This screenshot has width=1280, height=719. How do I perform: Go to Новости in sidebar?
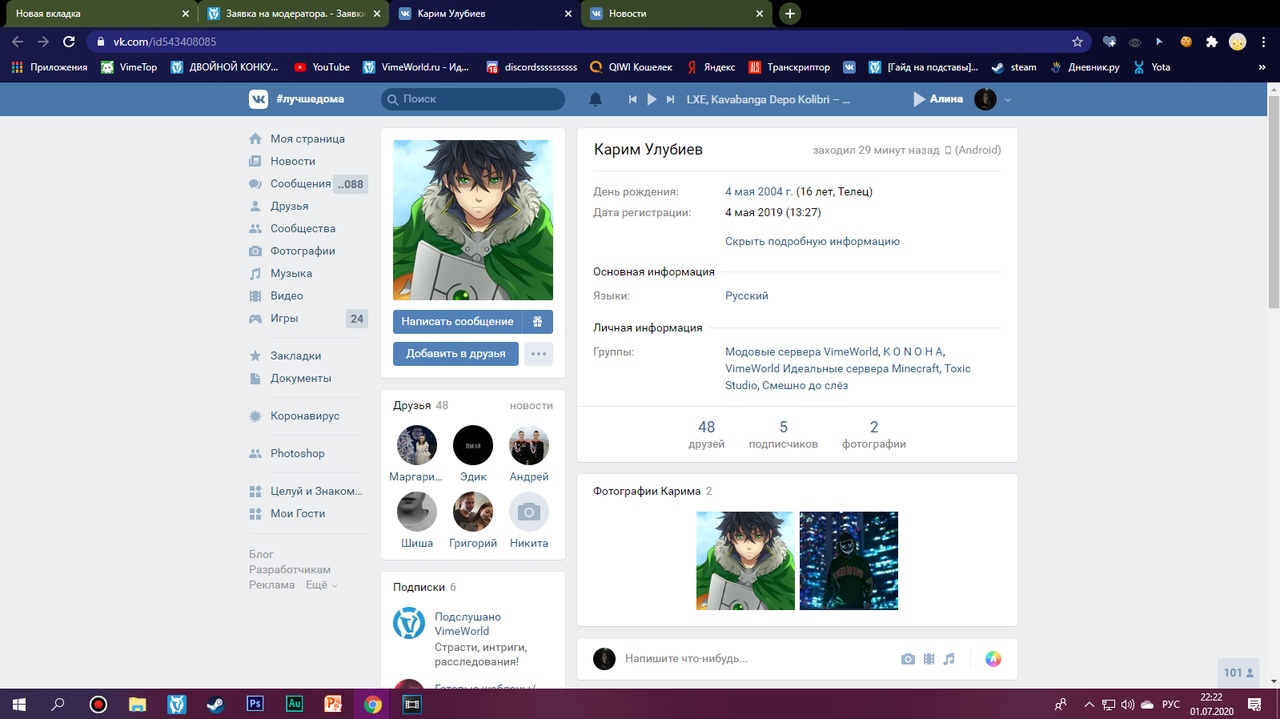[292, 161]
